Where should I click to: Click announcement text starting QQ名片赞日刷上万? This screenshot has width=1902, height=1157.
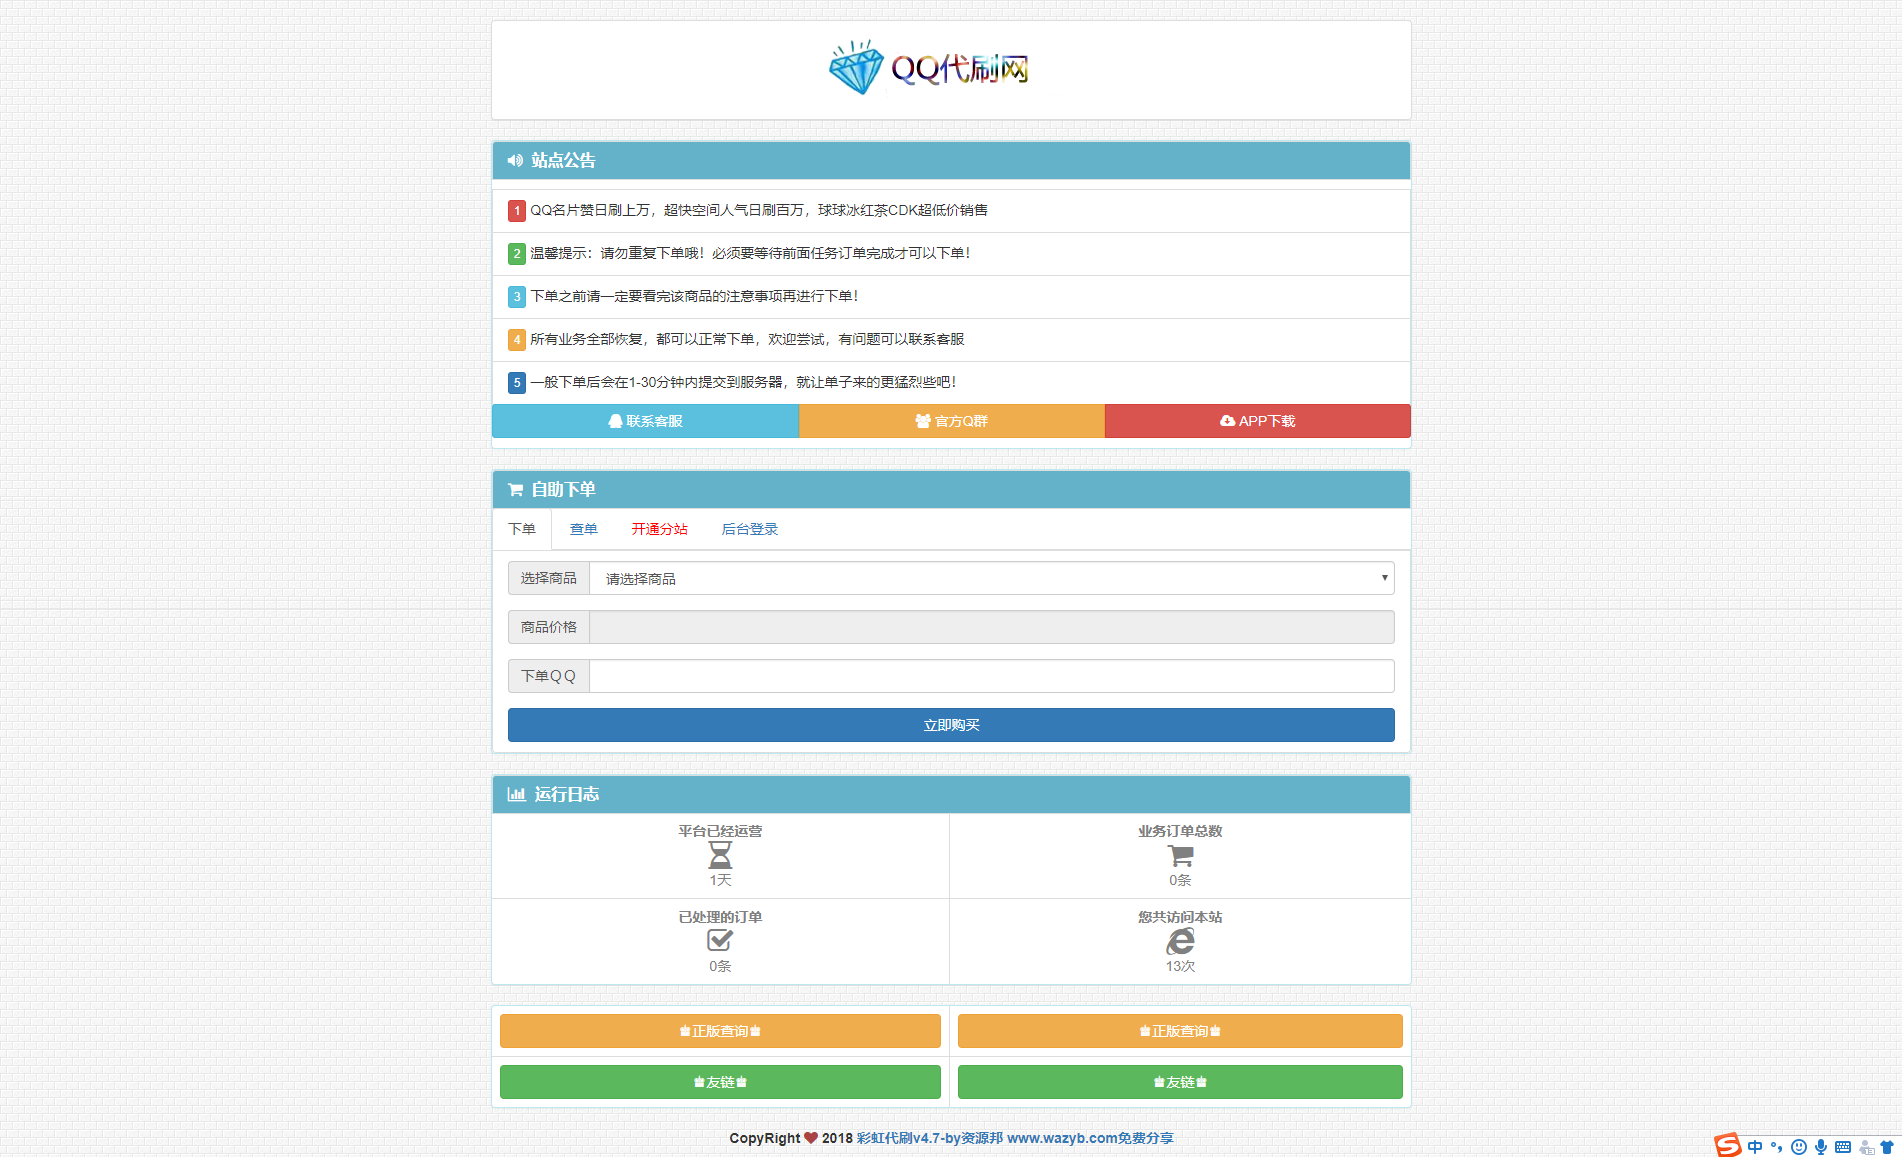pyautogui.click(x=759, y=210)
